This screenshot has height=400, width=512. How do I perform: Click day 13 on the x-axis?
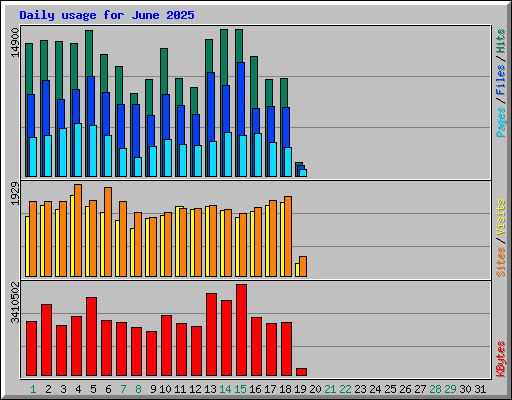210,389
